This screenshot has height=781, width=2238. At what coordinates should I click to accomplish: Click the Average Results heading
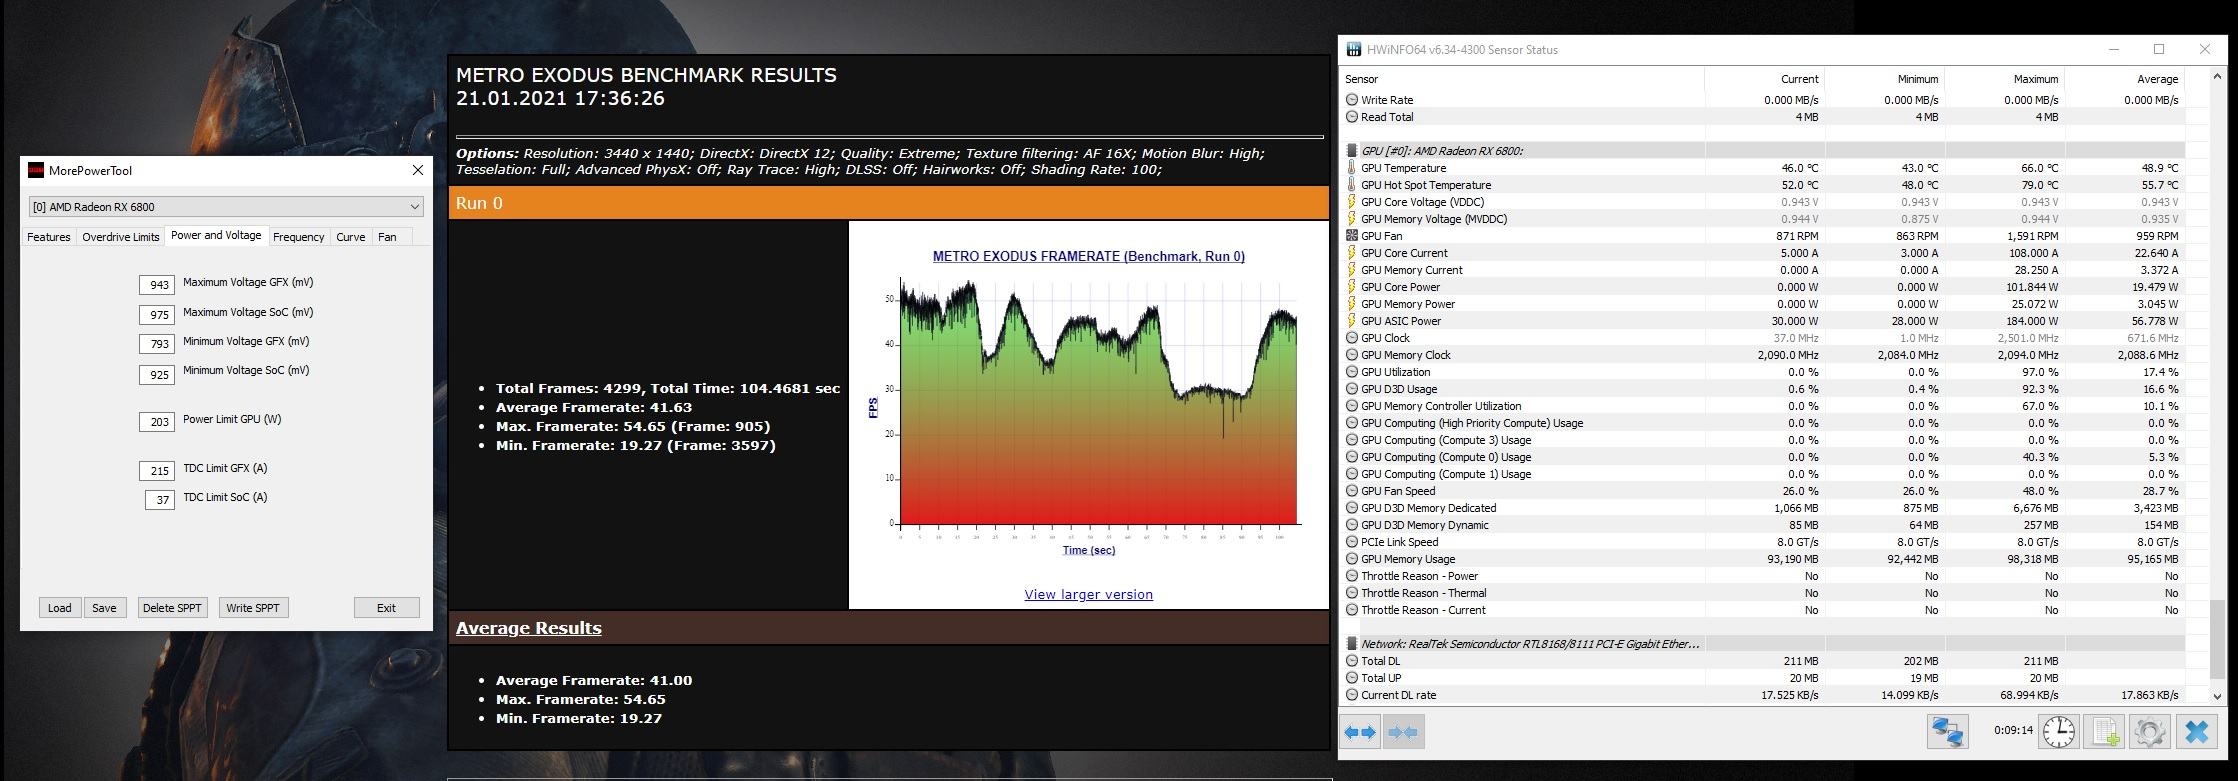point(528,628)
